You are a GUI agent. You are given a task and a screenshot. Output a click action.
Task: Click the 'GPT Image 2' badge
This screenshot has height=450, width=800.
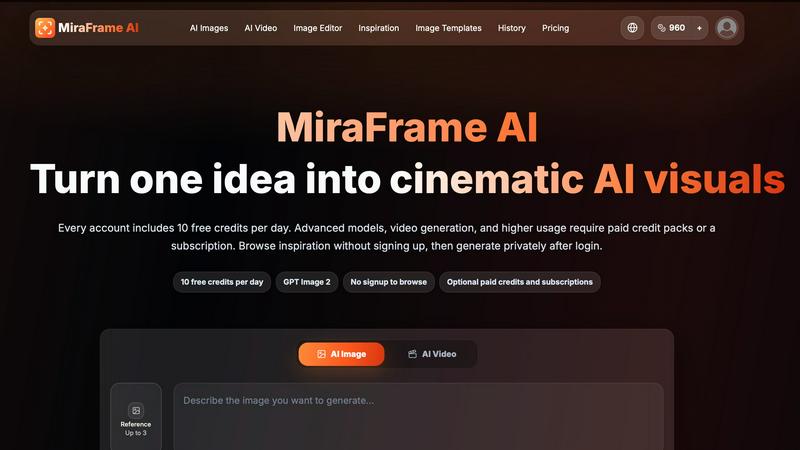[307, 282]
